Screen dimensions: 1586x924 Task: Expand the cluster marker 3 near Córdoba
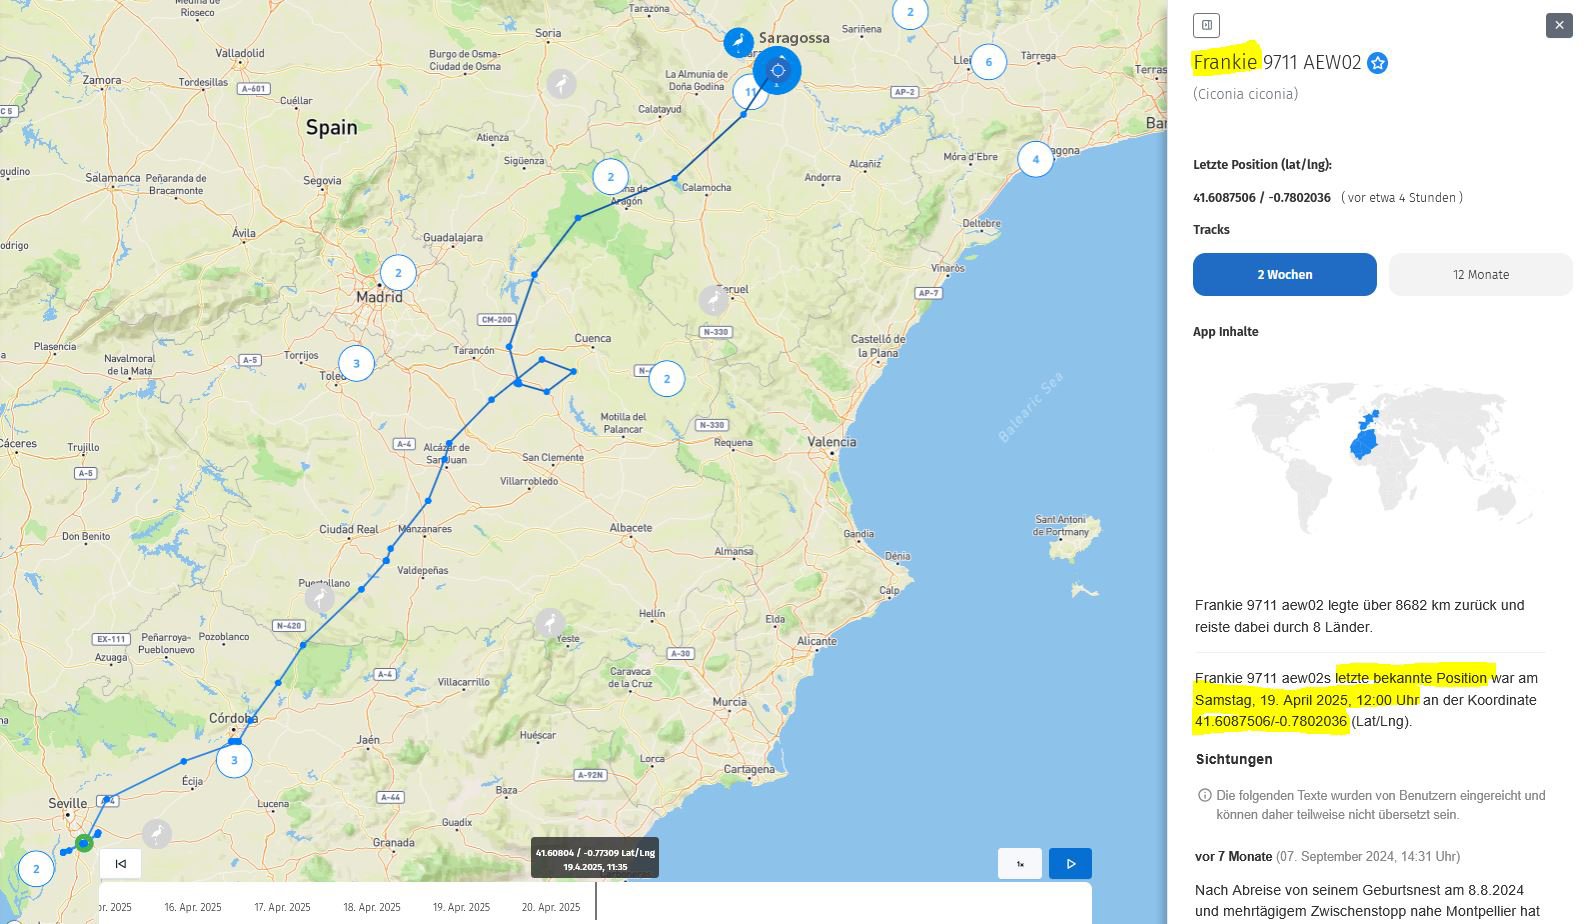pos(234,760)
